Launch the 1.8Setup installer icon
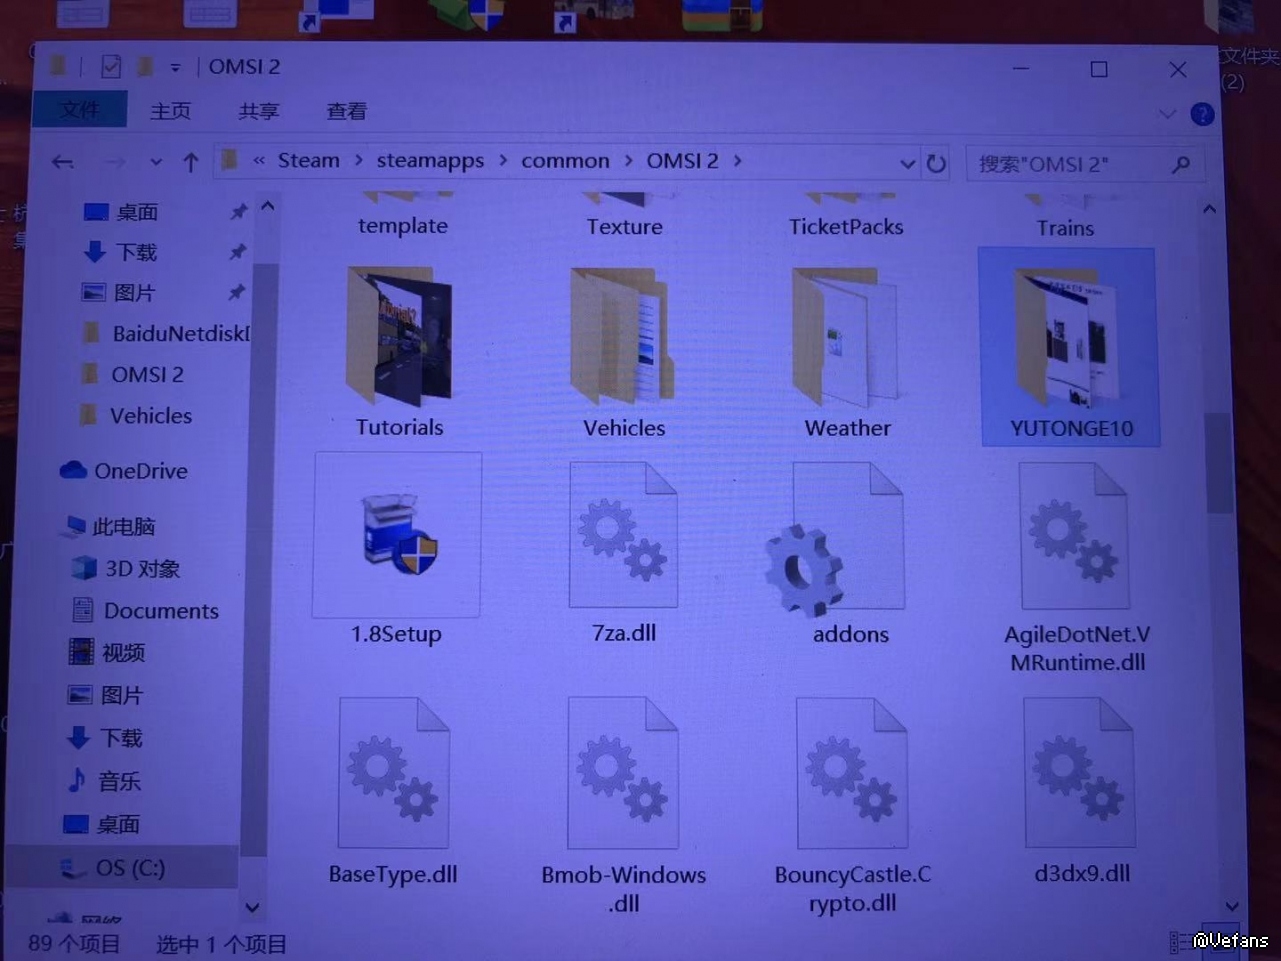This screenshot has width=1281, height=961. tap(398, 534)
